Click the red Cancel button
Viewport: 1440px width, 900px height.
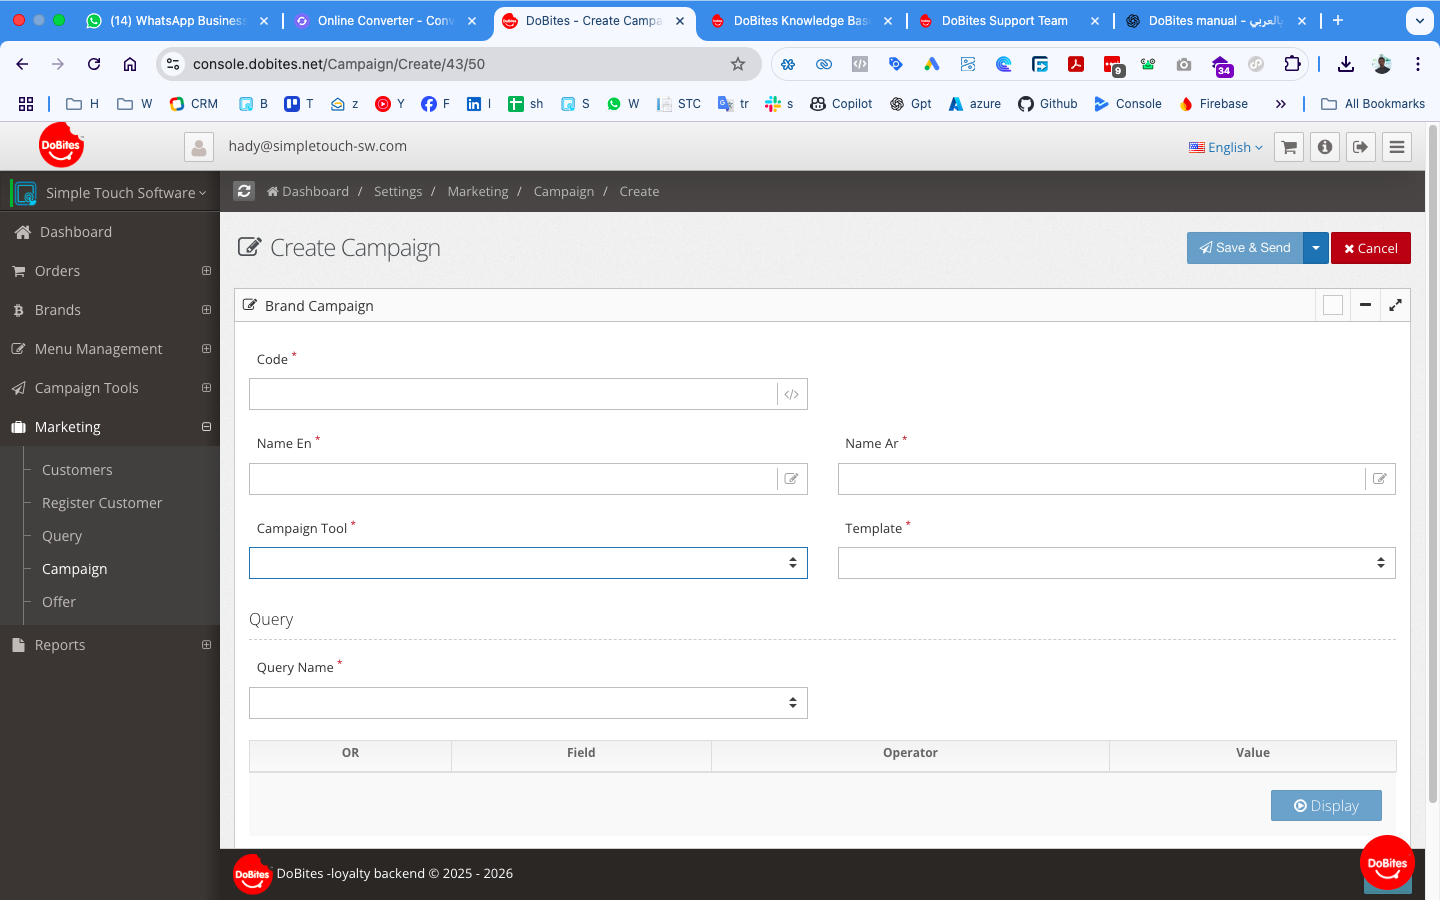1370,248
